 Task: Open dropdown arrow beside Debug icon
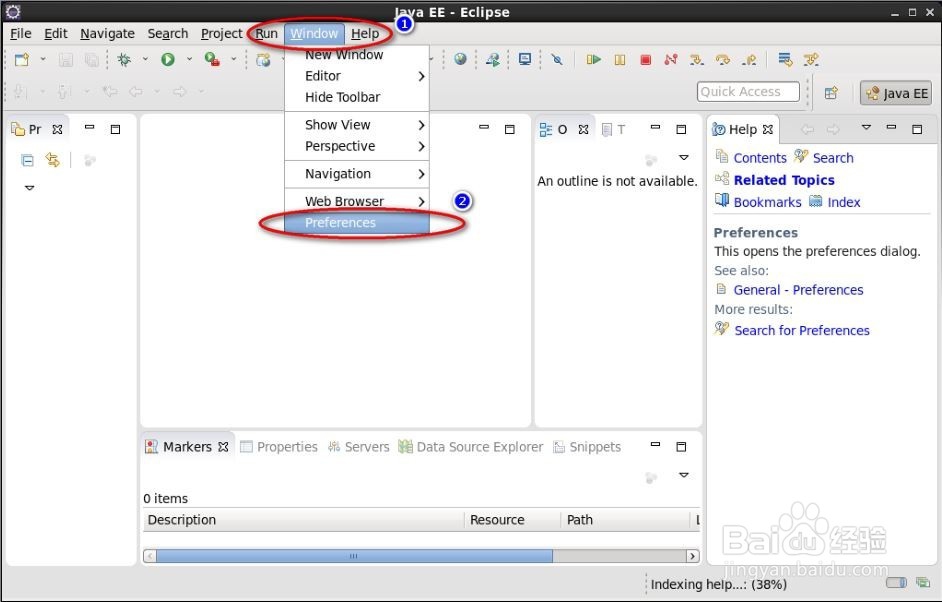tap(145, 59)
